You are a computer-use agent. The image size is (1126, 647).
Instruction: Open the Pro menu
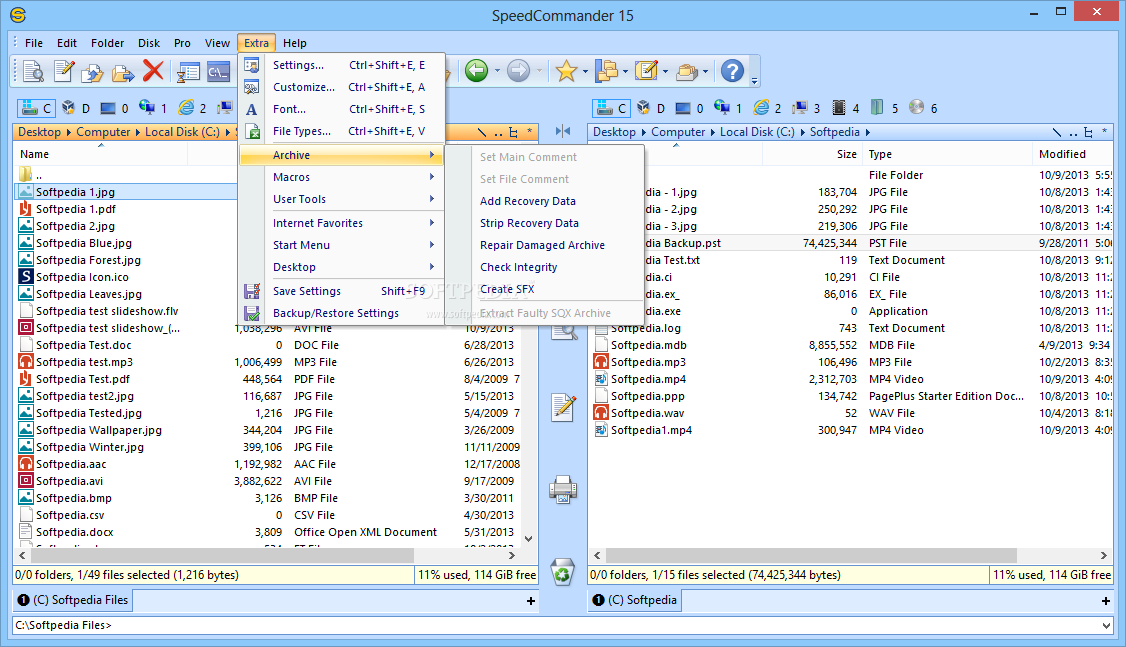coord(182,43)
